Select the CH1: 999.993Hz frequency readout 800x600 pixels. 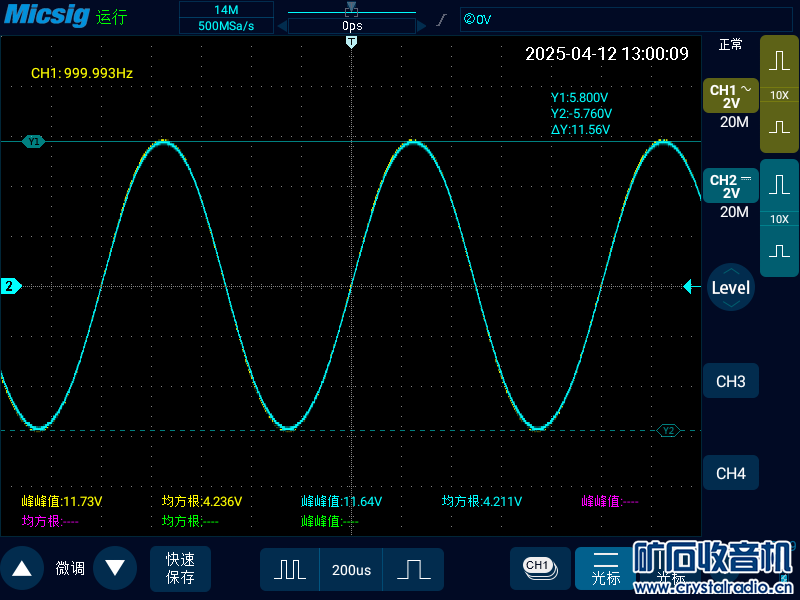(x=82, y=73)
